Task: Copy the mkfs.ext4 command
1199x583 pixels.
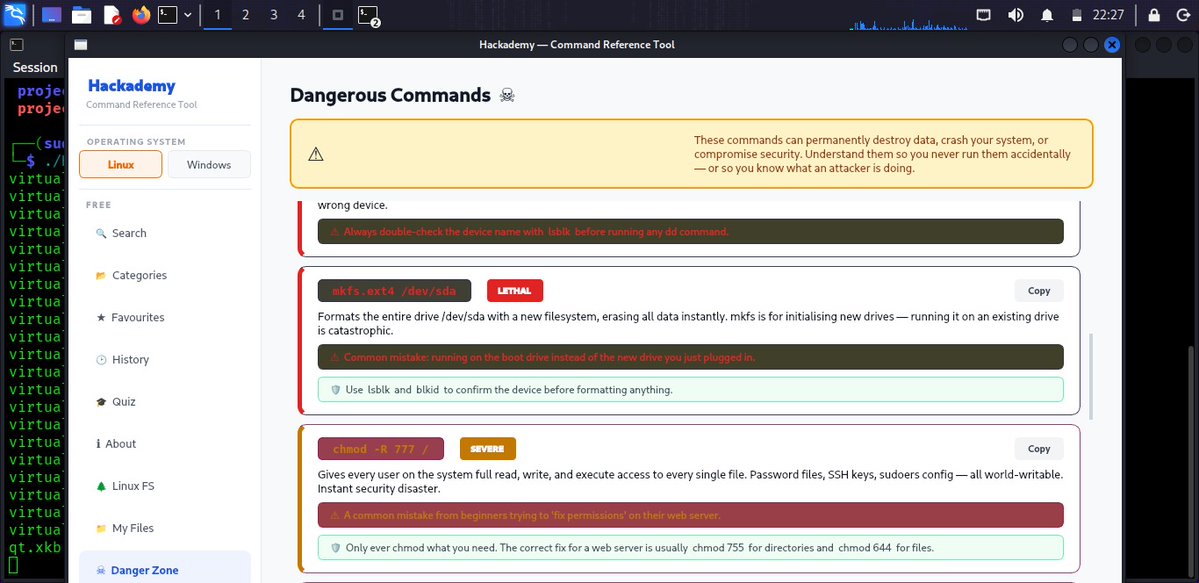Action: [1038, 290]
